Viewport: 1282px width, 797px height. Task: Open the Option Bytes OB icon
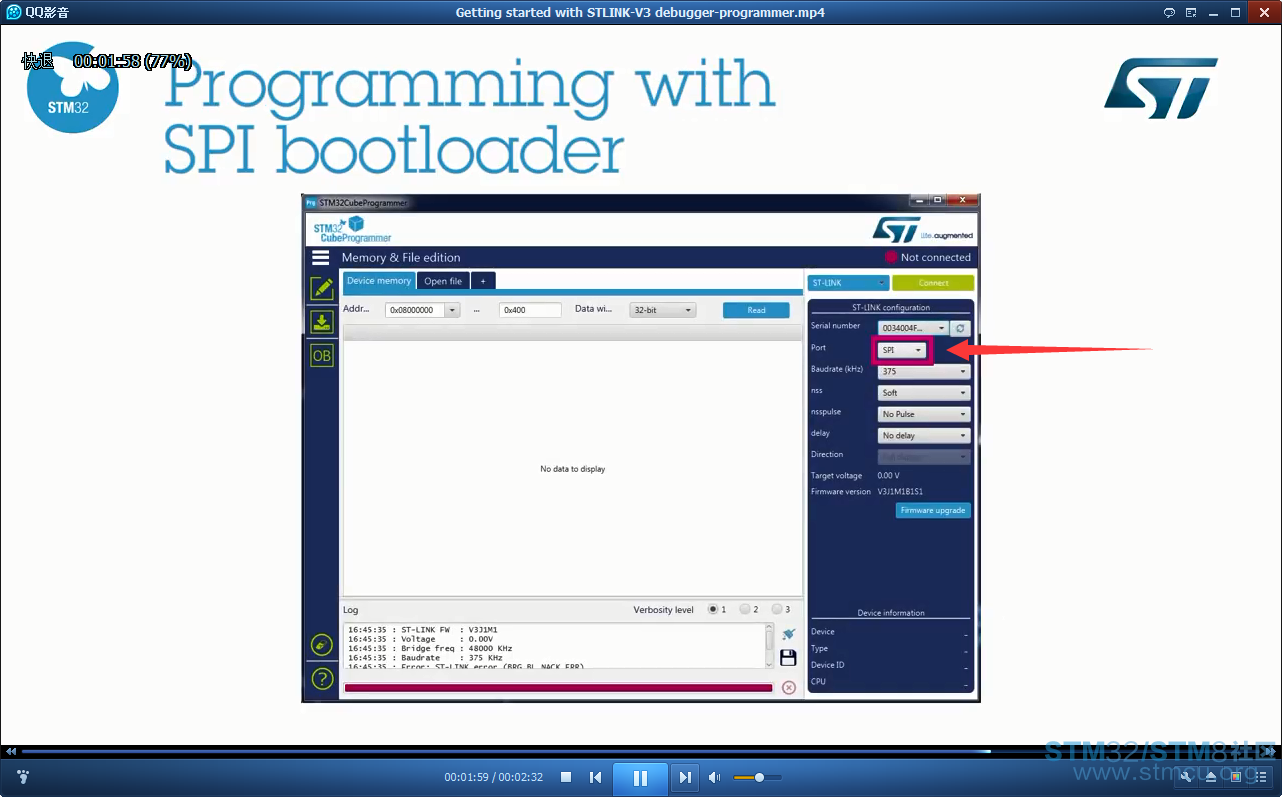tap(322, 355)
